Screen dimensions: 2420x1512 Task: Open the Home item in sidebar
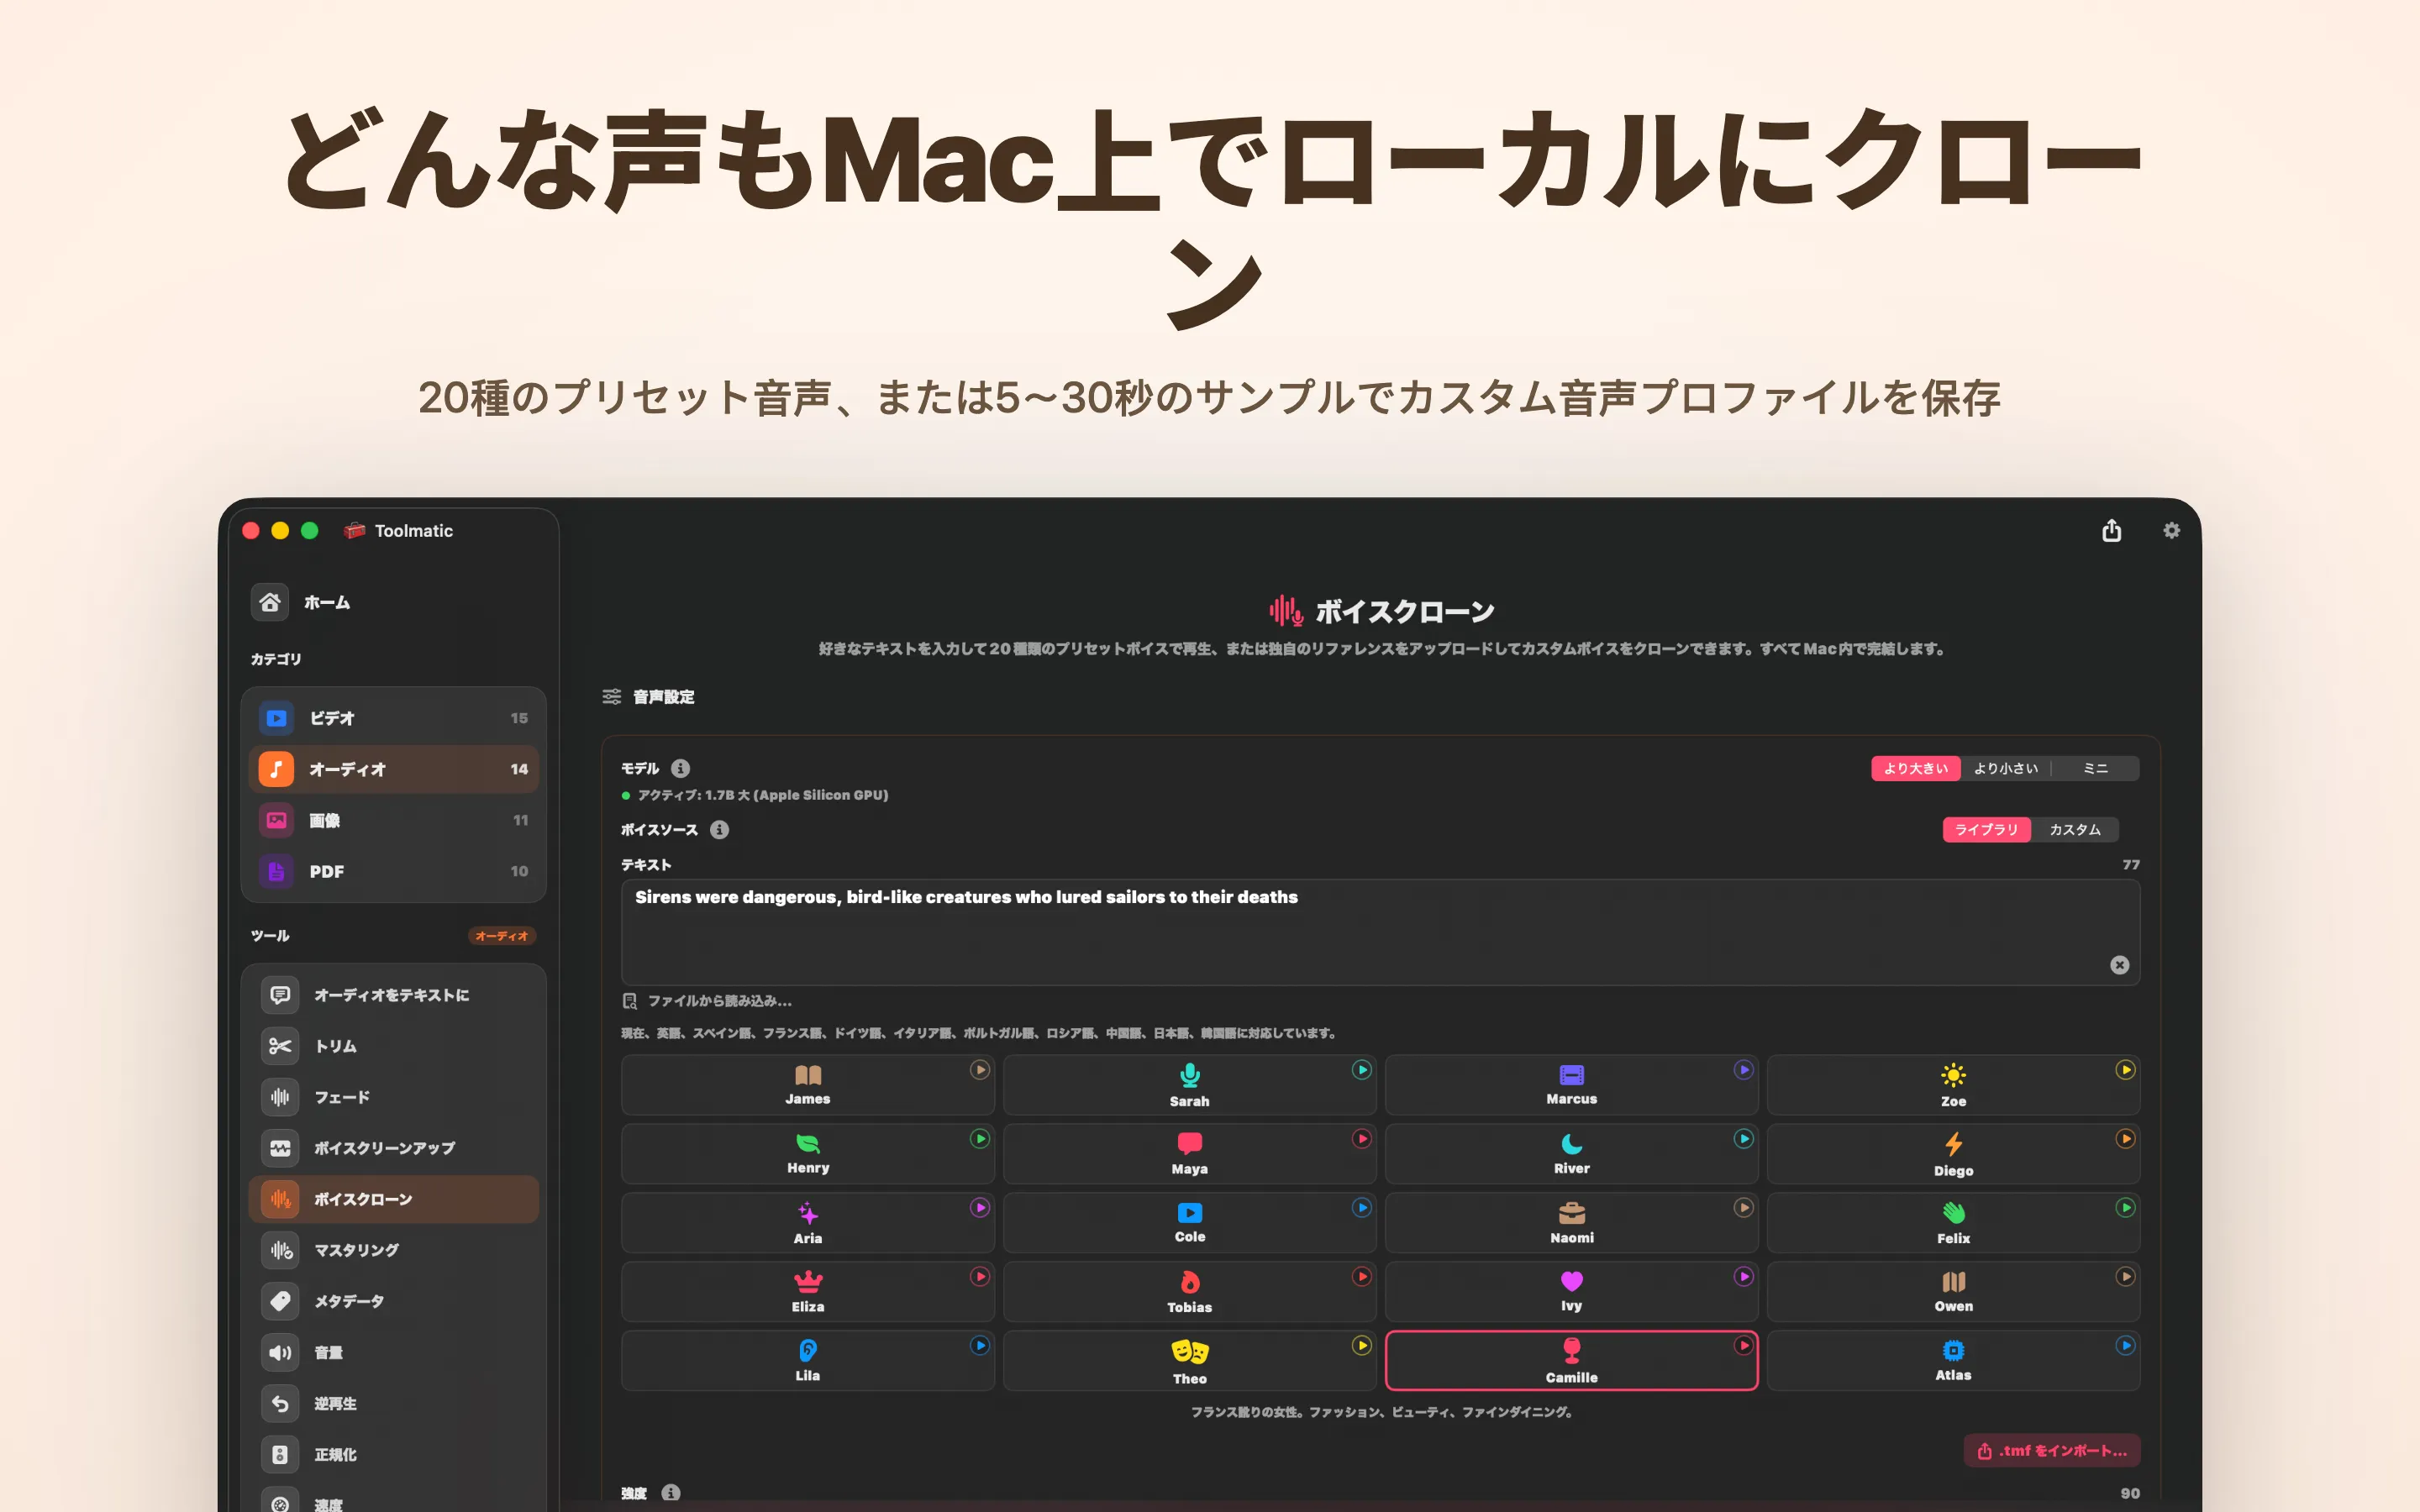click(x=300, y=602)
